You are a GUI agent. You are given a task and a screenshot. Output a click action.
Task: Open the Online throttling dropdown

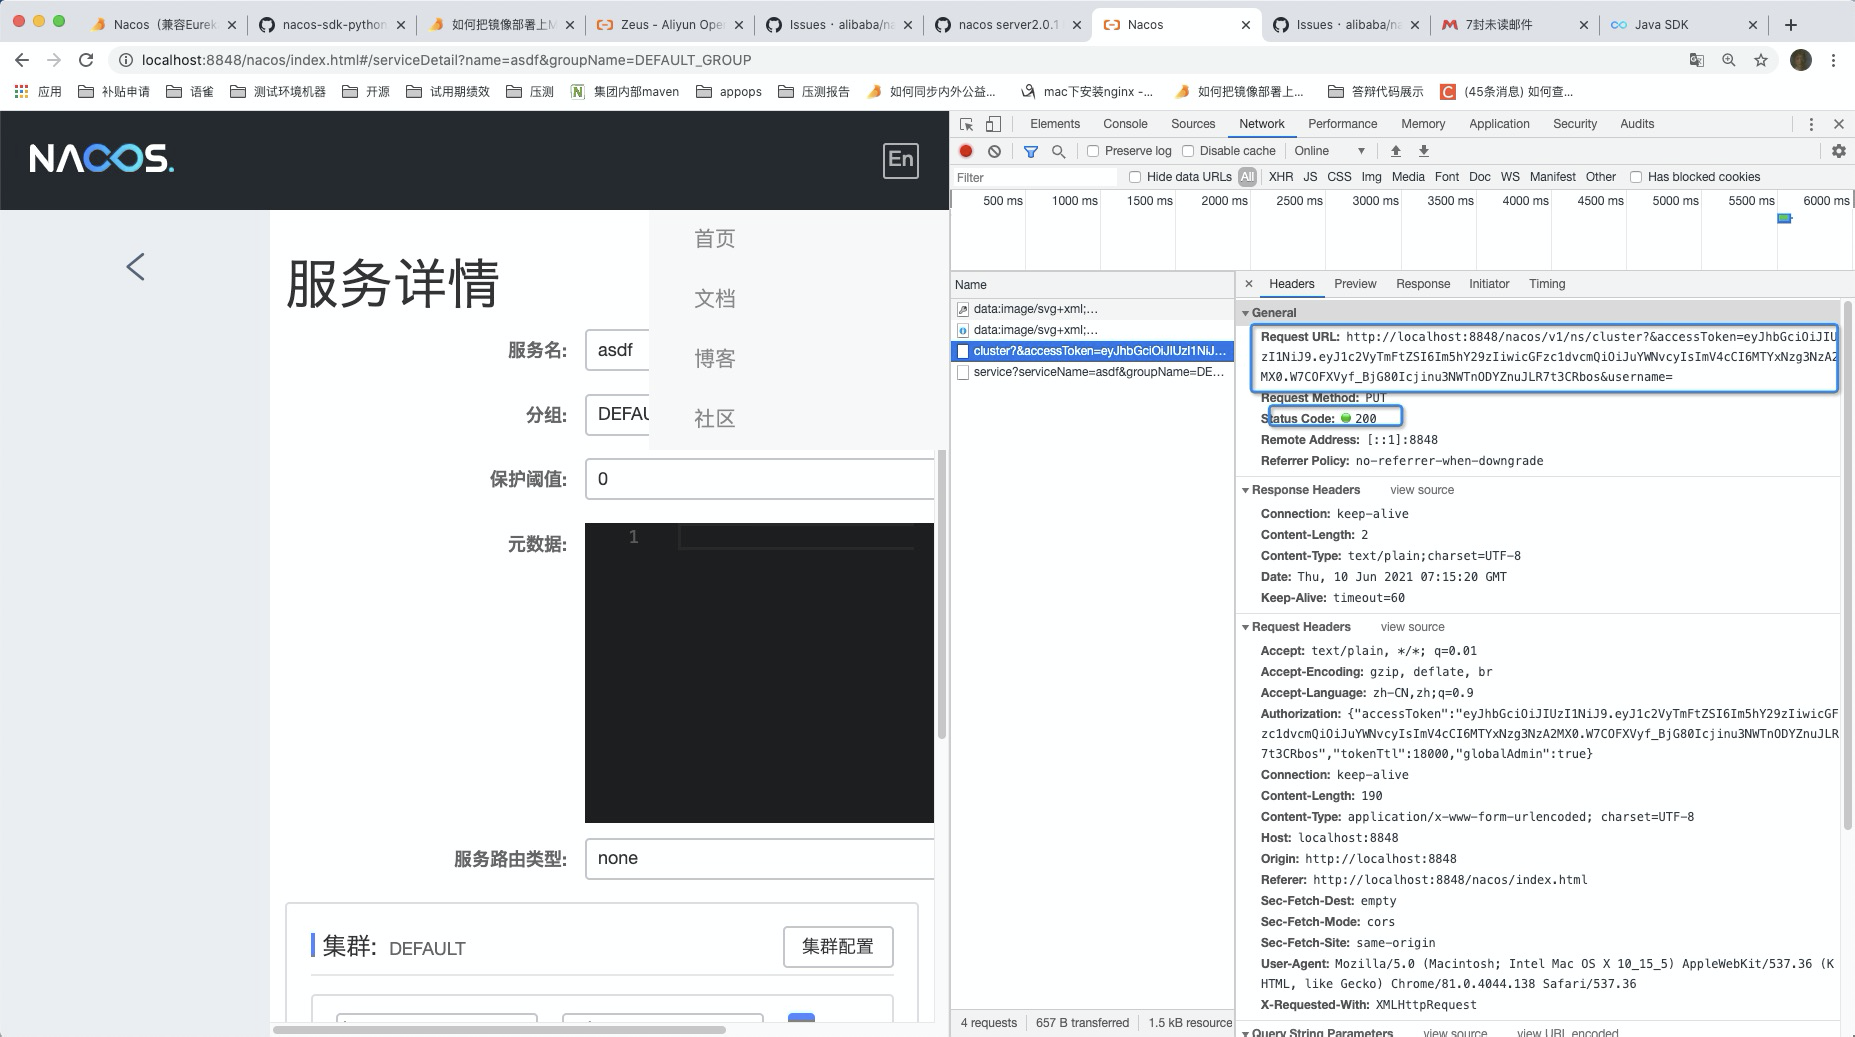tap(1330, 151)
